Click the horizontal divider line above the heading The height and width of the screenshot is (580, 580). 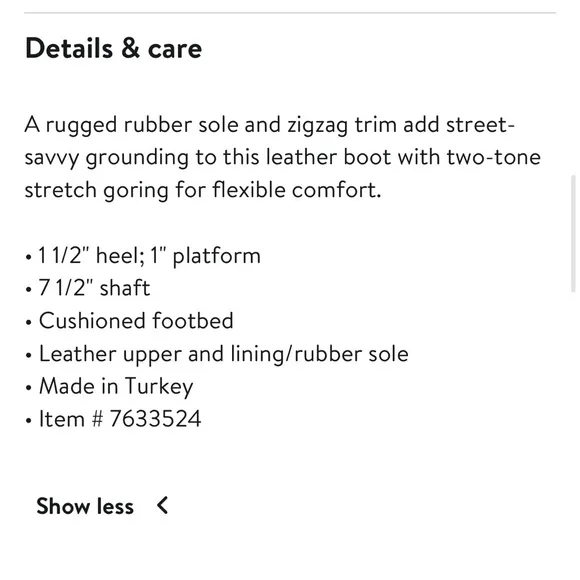(290, 13)
